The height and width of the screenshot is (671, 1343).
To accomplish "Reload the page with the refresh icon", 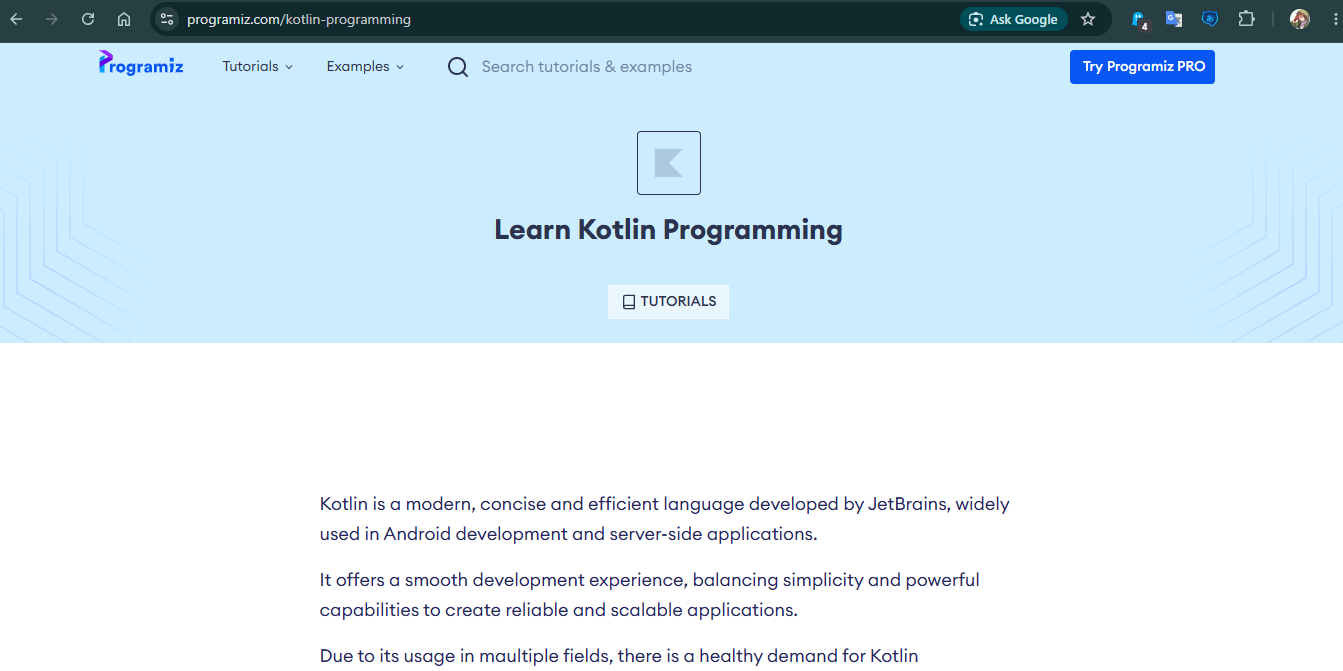I will pos(88,19).
